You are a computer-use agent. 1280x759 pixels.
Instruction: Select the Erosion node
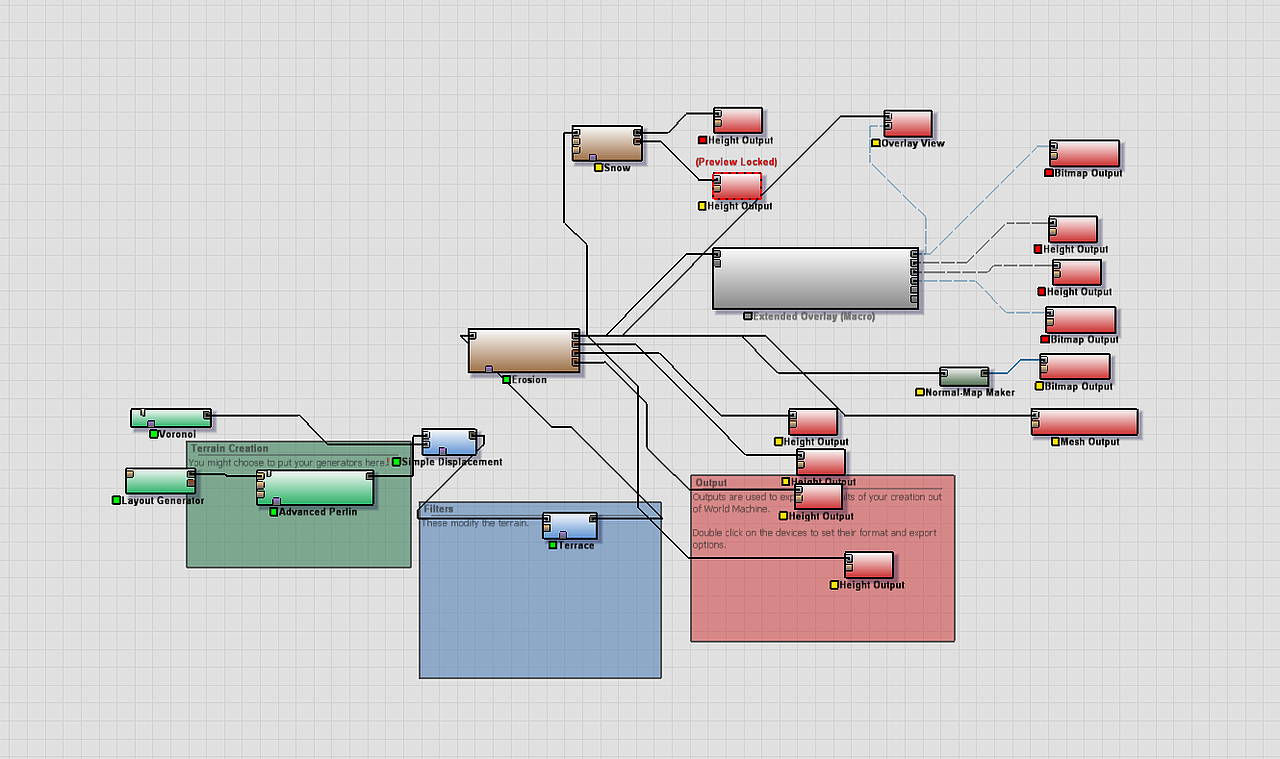click(x=524, y=351)
